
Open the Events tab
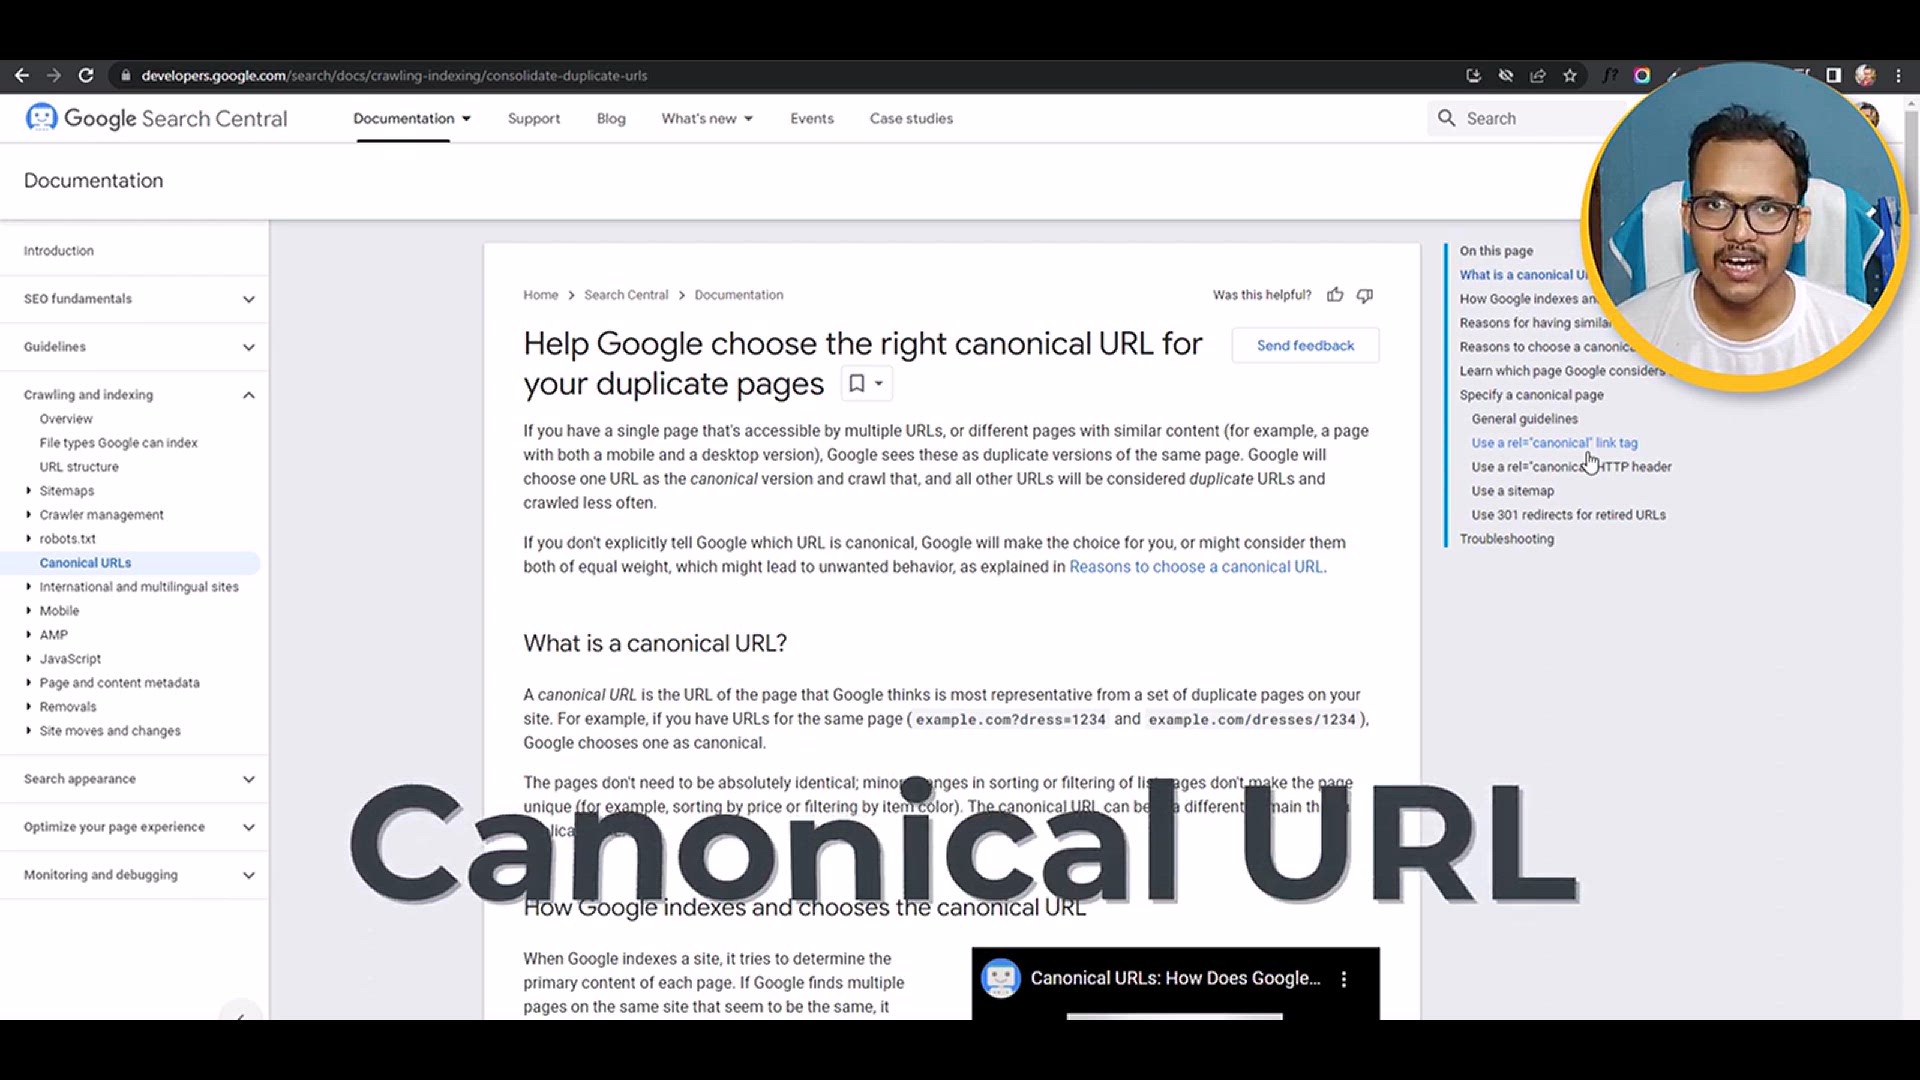(x=811, y=118)
